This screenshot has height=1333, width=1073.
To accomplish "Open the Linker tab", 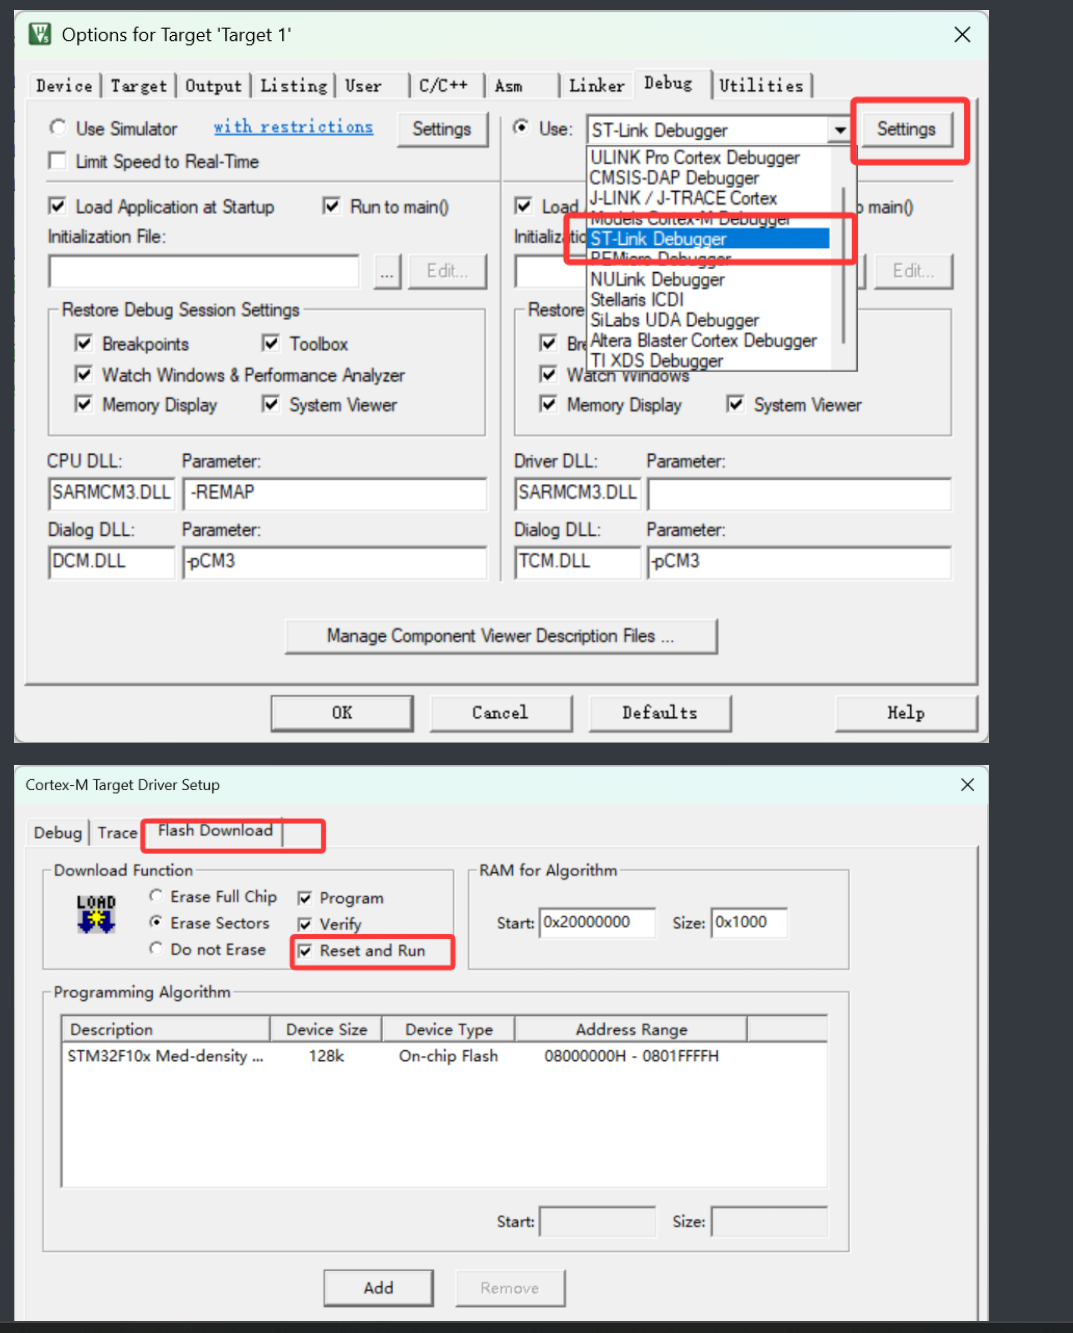I will point(597,86).
